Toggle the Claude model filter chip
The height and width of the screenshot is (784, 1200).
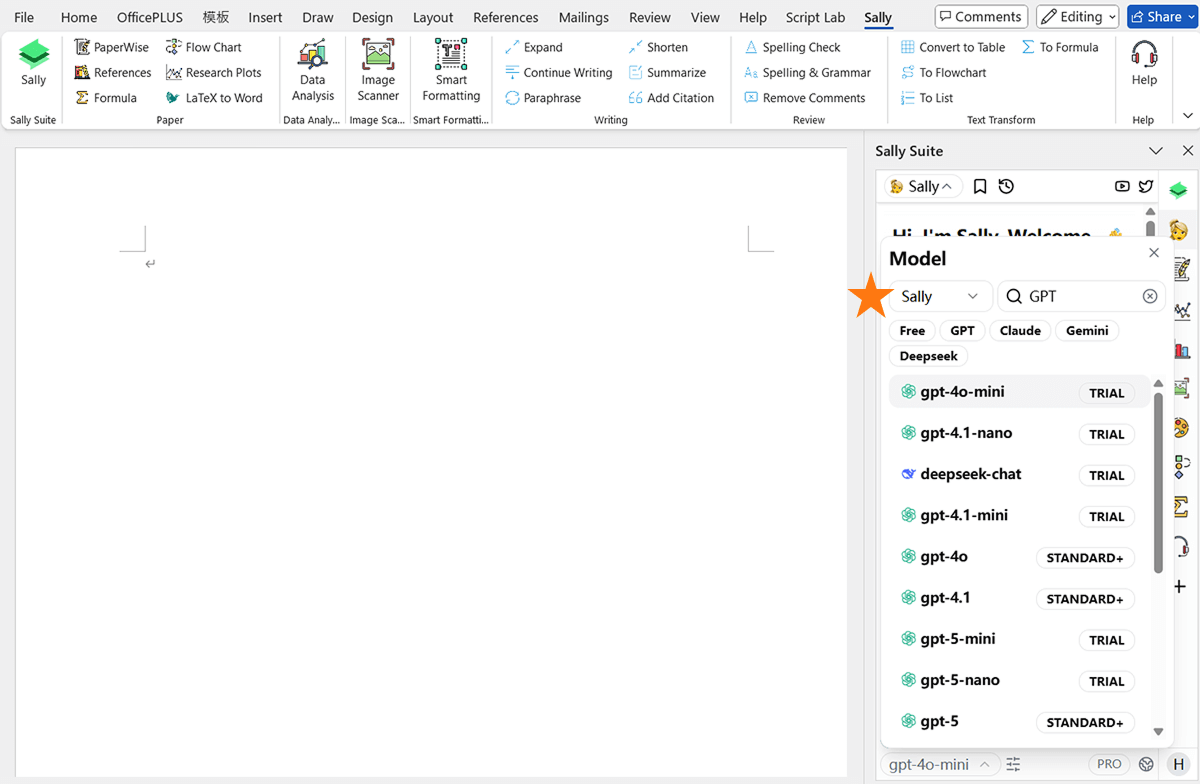(1020, 331)
